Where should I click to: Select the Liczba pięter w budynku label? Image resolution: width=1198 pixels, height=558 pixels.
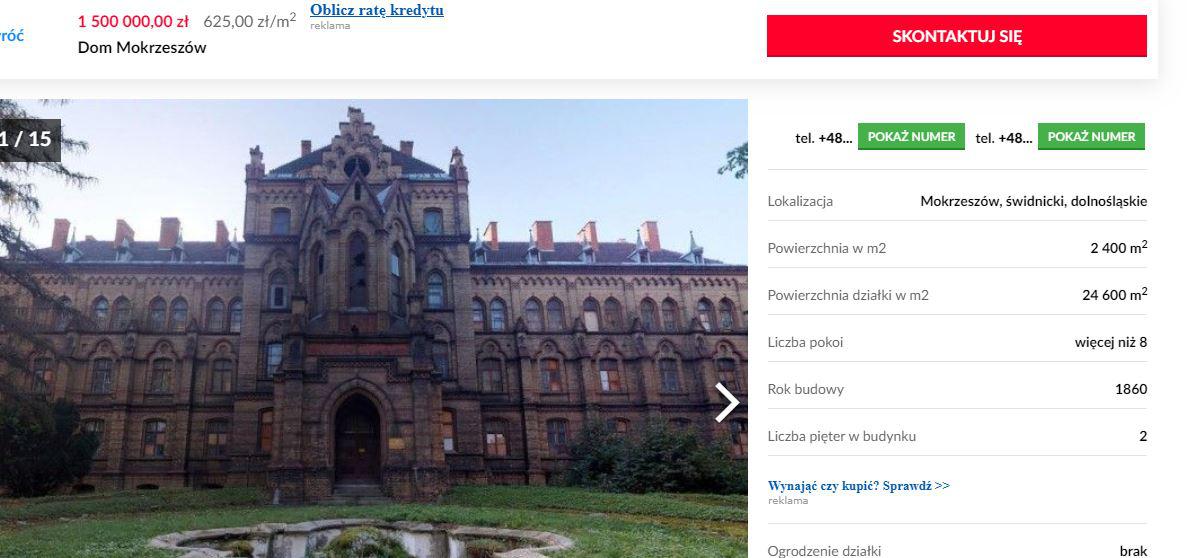click(841, 436)
